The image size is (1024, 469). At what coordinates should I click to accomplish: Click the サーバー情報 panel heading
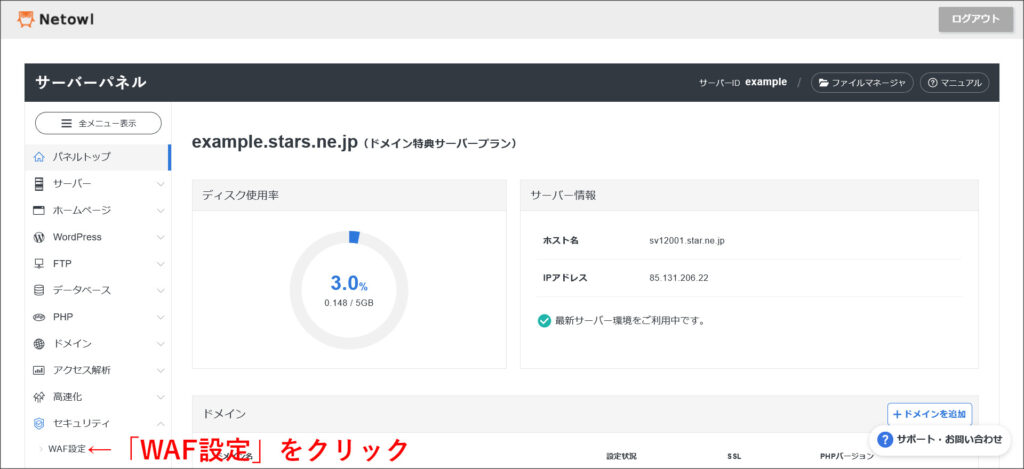click(x=563, y=195)
